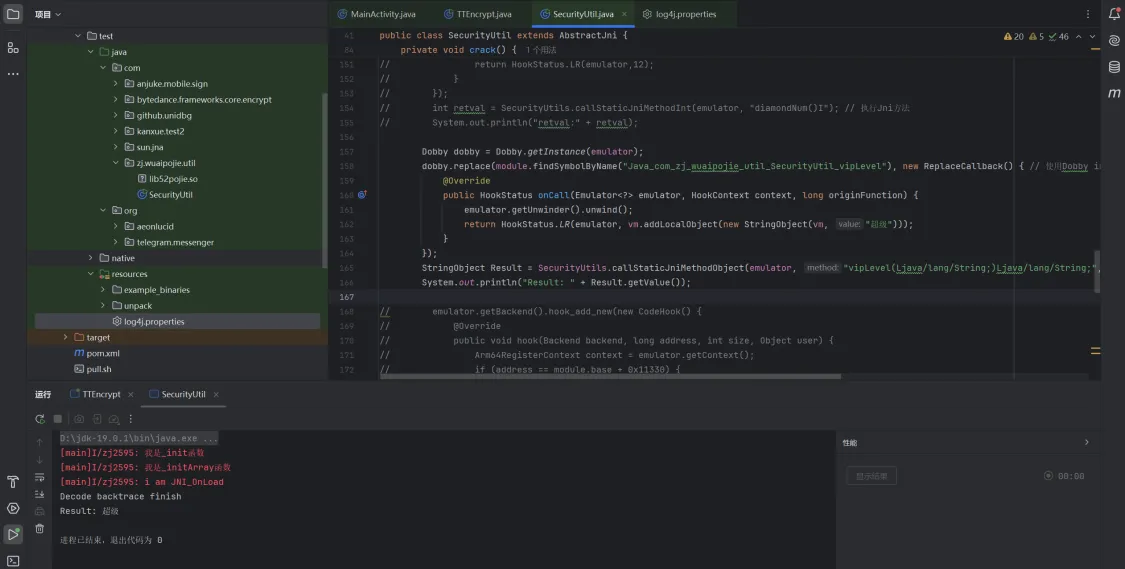Rerun the SecurityUtil program
Image resolution: width=1125 pixels, height=569 pixels.
click(x=40, y=419)
